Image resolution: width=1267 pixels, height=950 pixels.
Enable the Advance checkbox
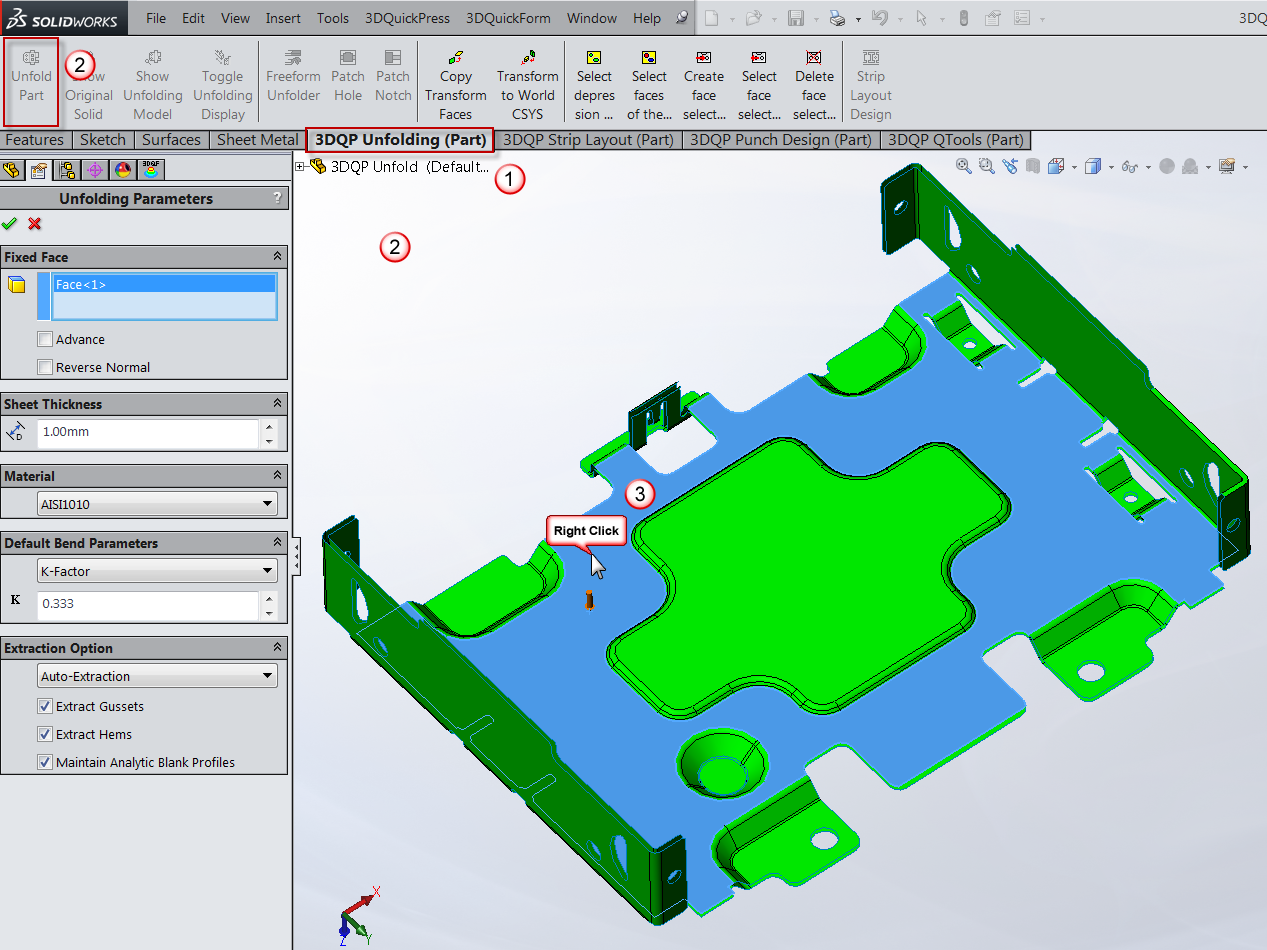pos(45,339)
